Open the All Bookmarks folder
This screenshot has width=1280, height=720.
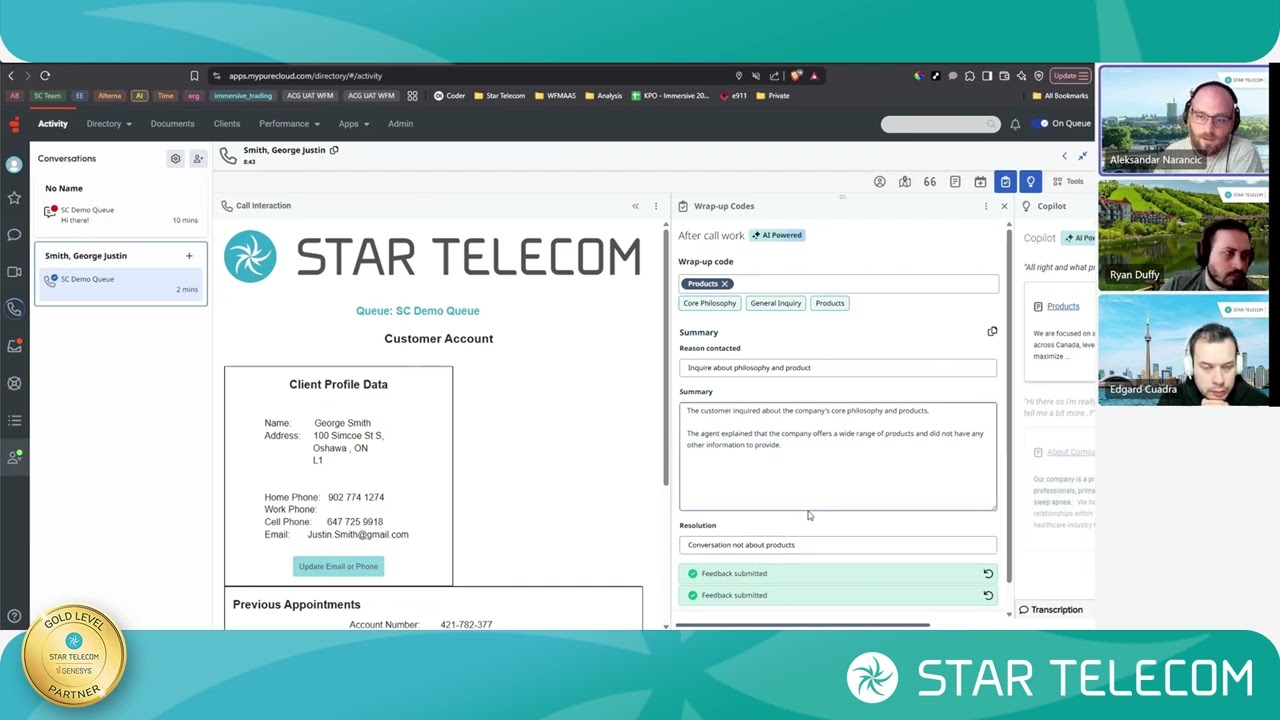(1060, 96)
